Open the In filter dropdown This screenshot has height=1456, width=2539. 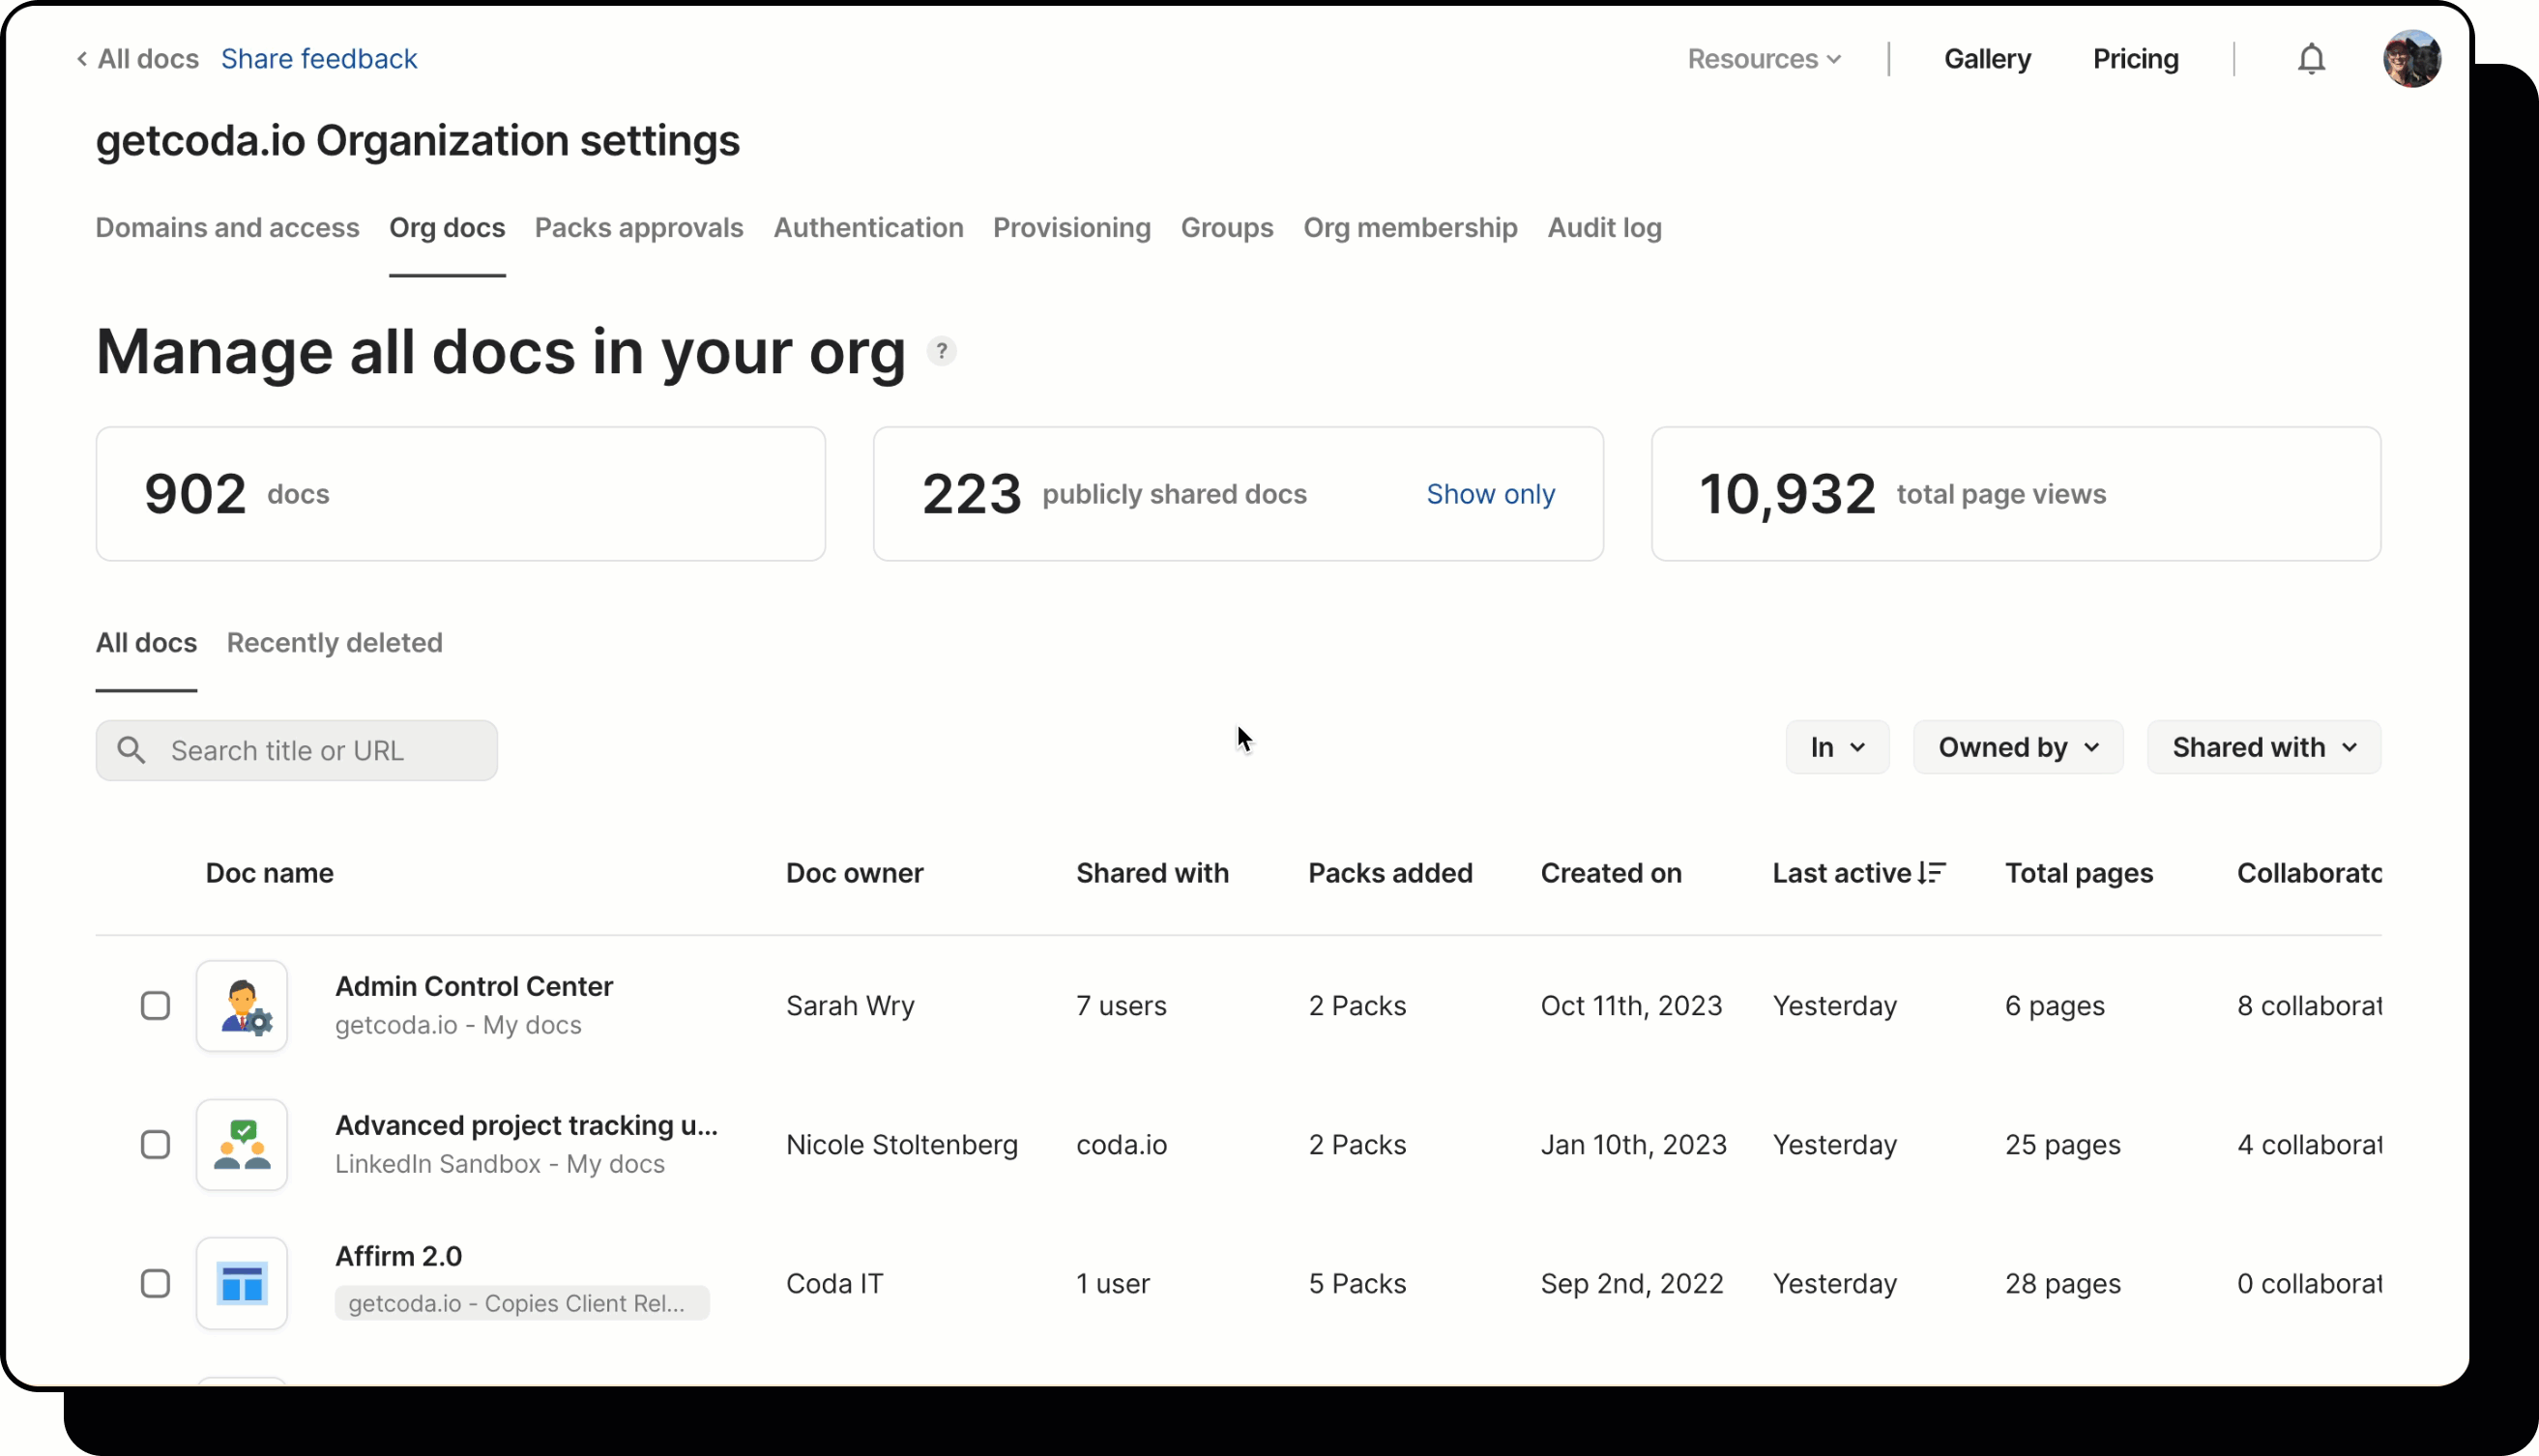click(1836, 747)
